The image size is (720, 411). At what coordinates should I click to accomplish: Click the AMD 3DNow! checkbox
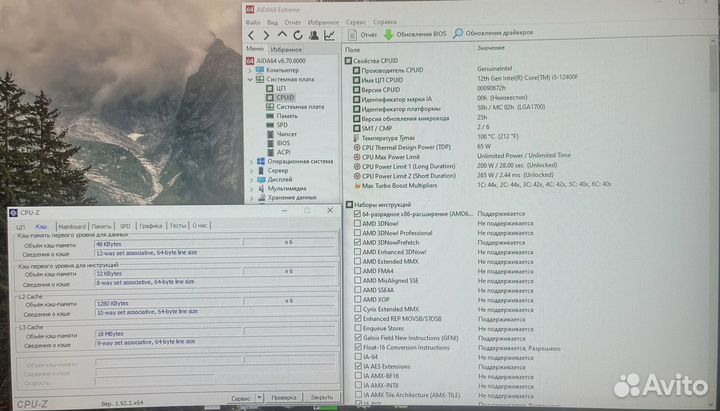[x=357, y=223]
